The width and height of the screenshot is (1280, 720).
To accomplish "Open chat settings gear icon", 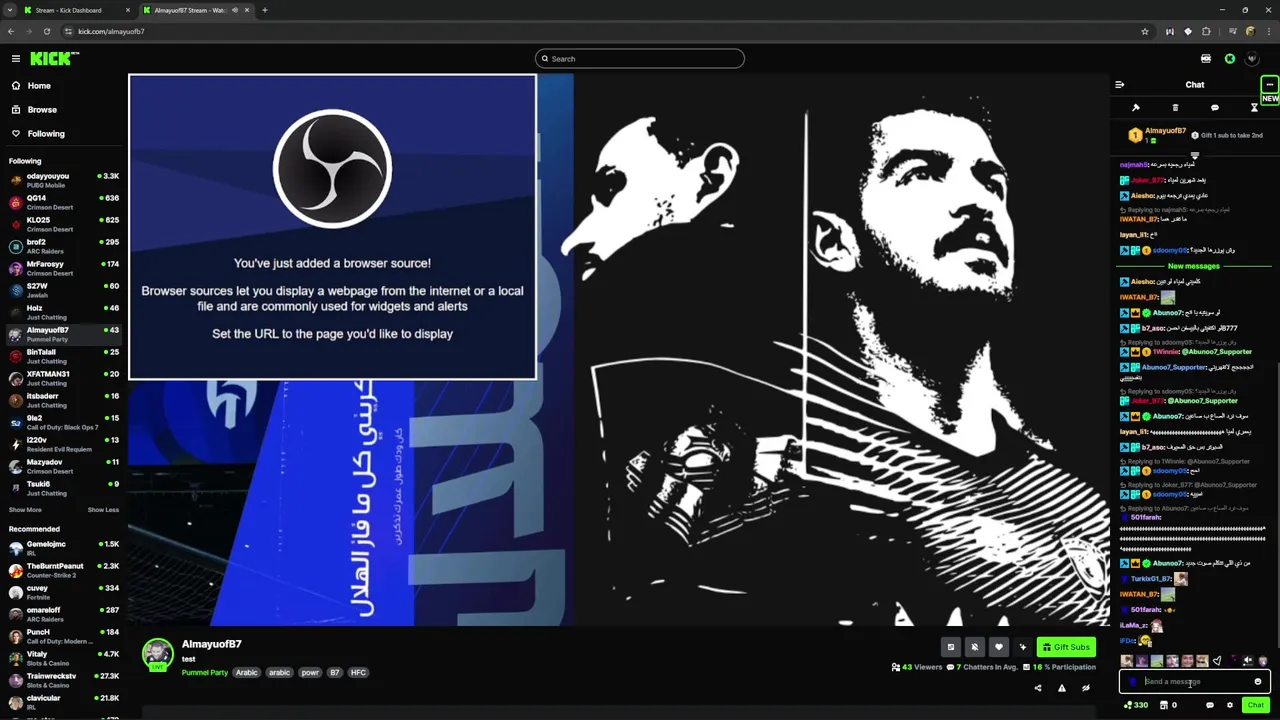I will (1230, 705).
